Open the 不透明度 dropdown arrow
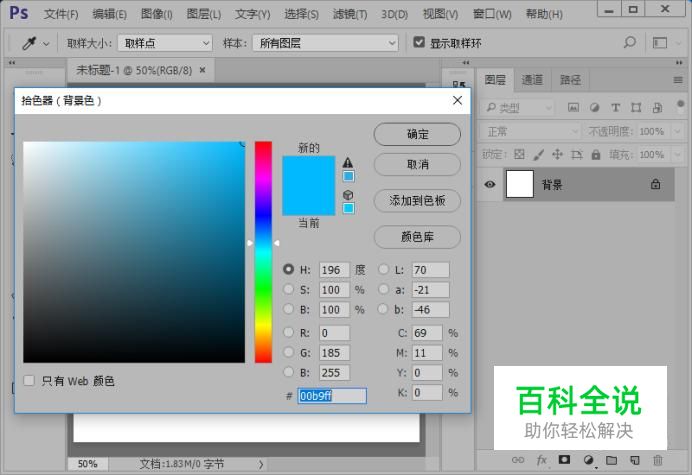Viewport: 692px width, 475px height. 677,131
